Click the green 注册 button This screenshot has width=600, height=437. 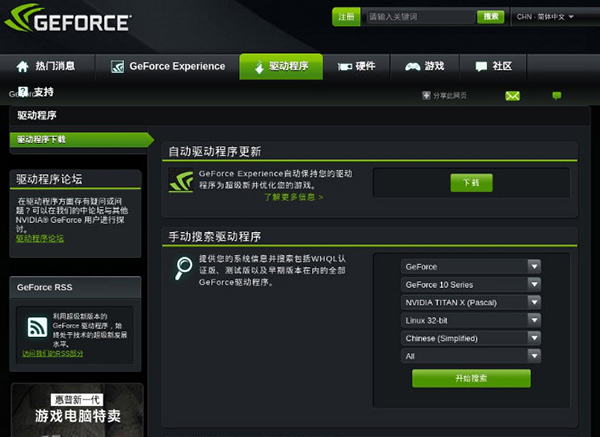(346, 17)
